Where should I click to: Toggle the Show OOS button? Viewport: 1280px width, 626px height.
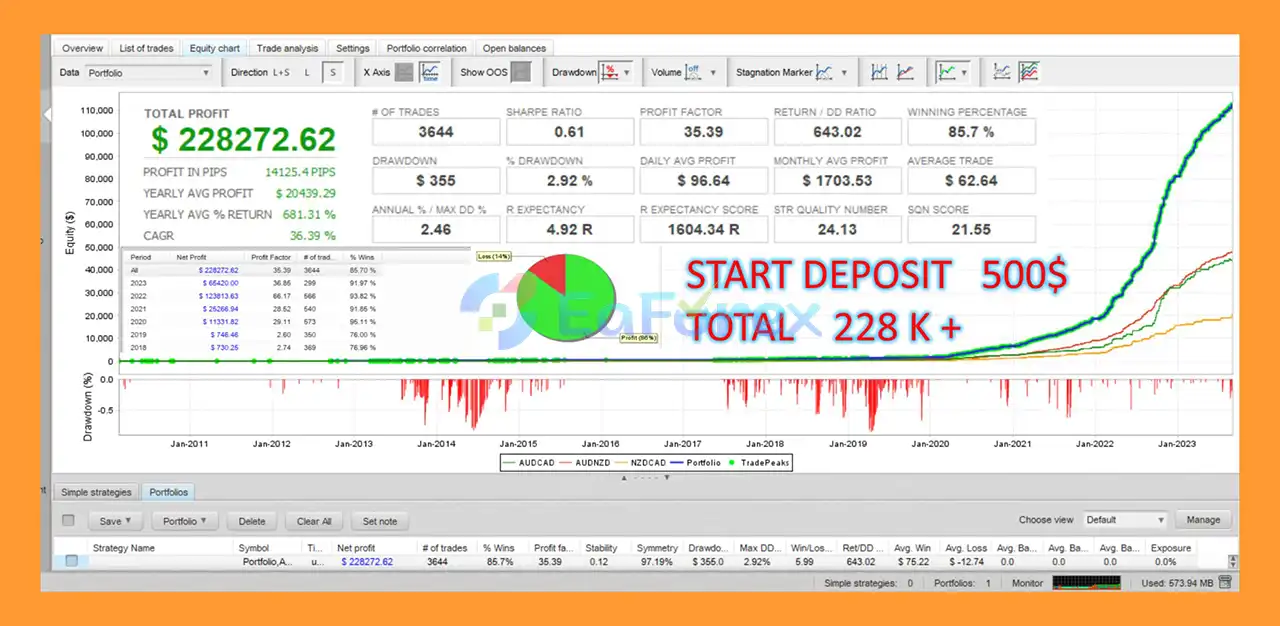click(x=522, y=72)
